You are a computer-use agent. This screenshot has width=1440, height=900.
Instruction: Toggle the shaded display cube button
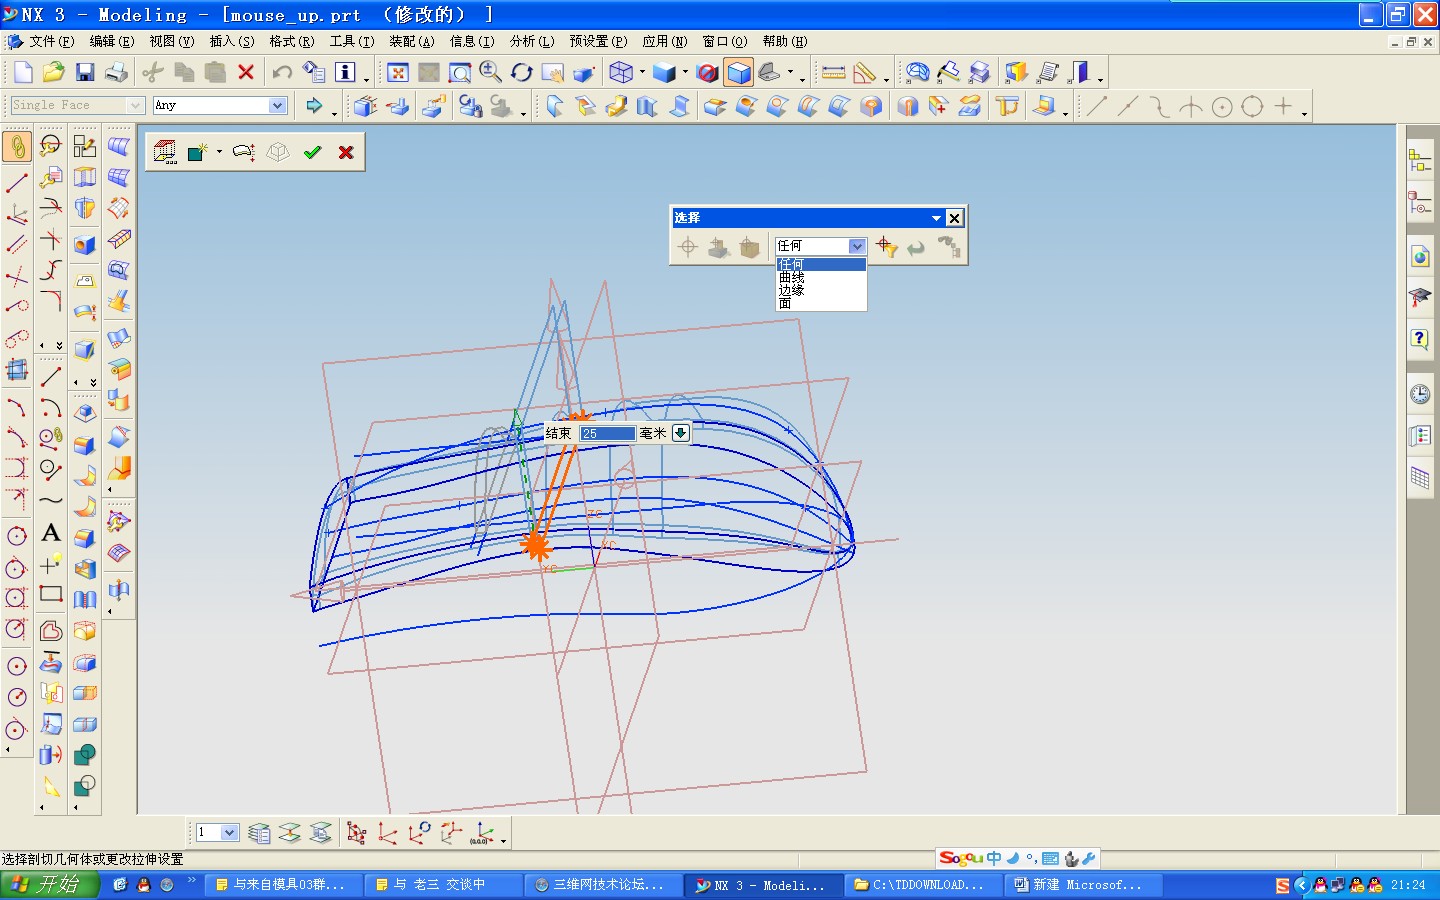739,72
